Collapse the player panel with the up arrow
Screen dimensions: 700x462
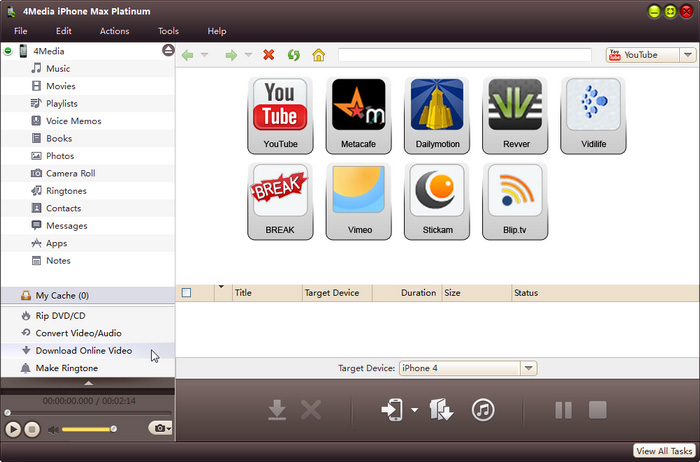click(x=88, y=382)
